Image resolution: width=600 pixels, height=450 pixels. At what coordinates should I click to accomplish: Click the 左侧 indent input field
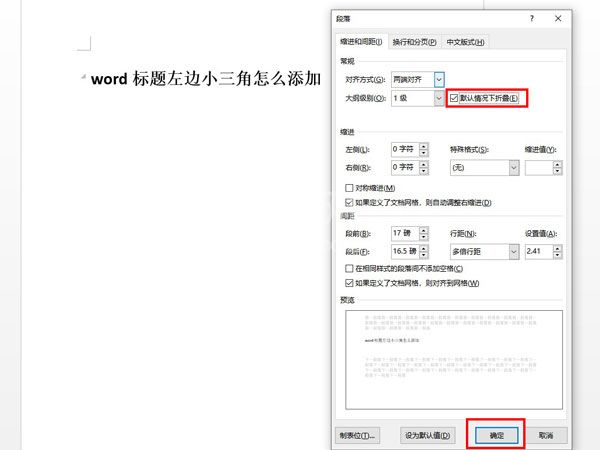click(x=405, y=149)
